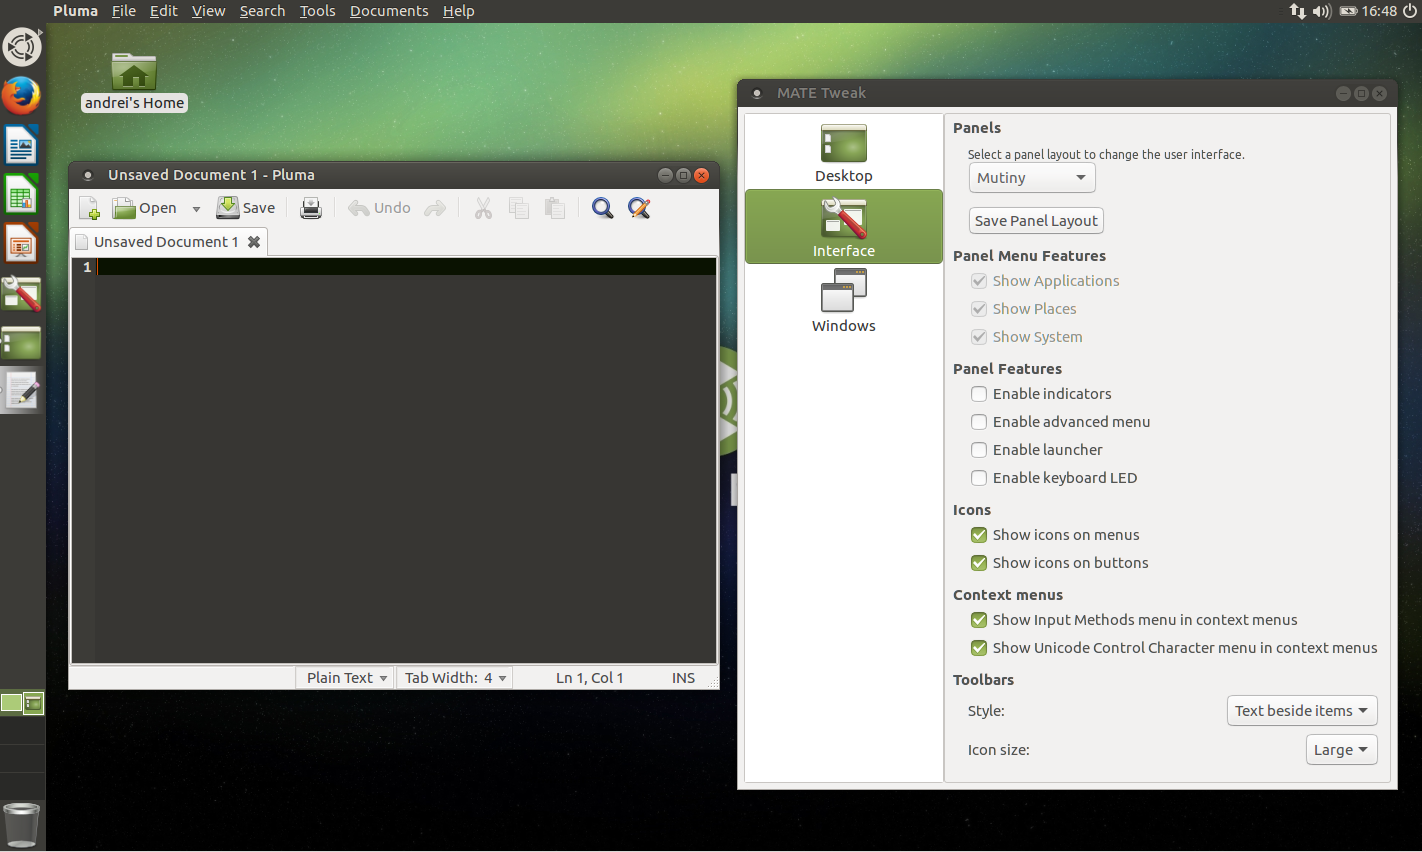
Task: Click Save Panel Layout button
Action: (1036, 221)
